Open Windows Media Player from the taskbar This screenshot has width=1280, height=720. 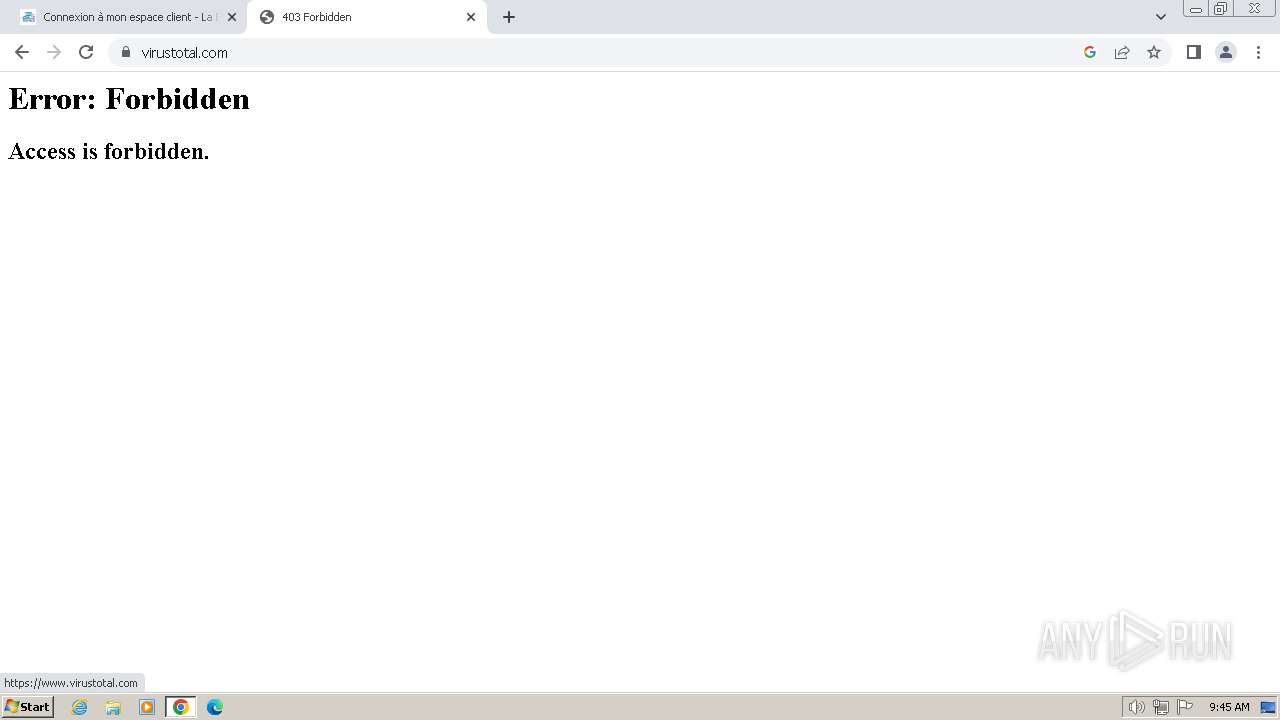[147, 707]
